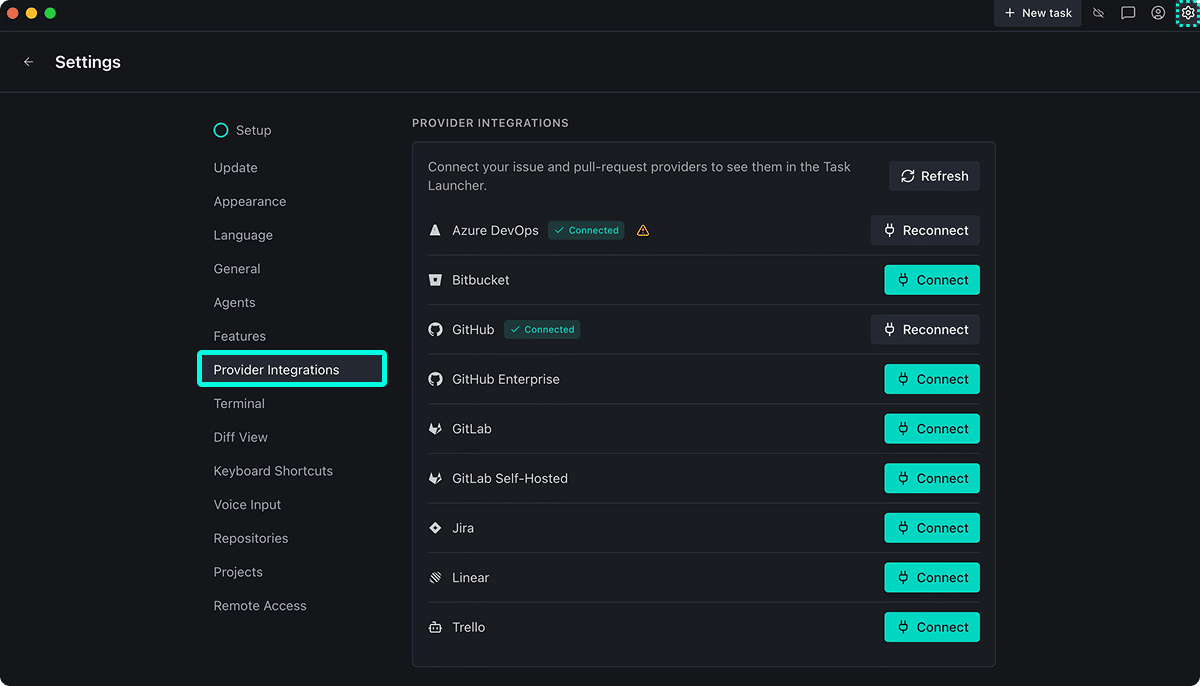Open Keyboard Shortcuts settings
This screenshot has width=1200, height=686.
tap(273, 471)
